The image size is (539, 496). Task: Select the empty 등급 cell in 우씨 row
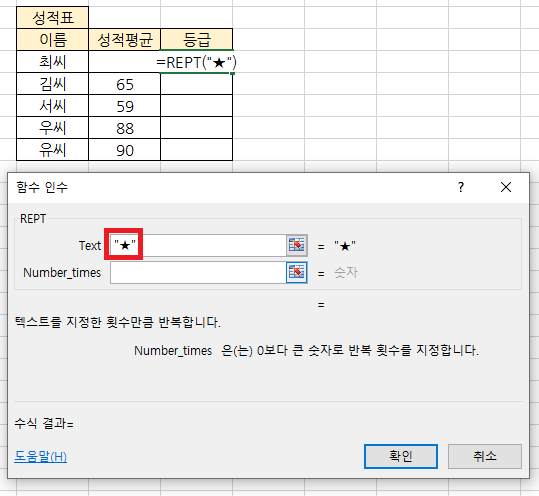[196, 128]
